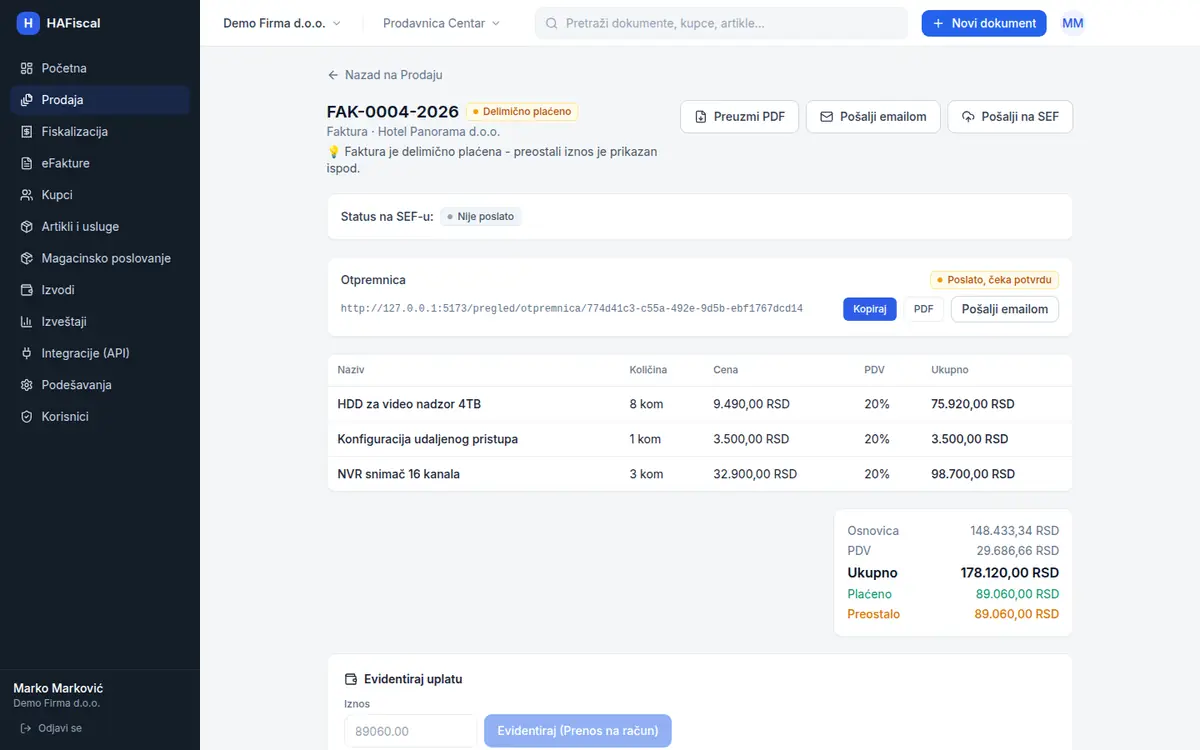This screenshot has height=750, width=1200.
Task: Click the Iznos payment amount field
Action: click(x=410, y=731)
